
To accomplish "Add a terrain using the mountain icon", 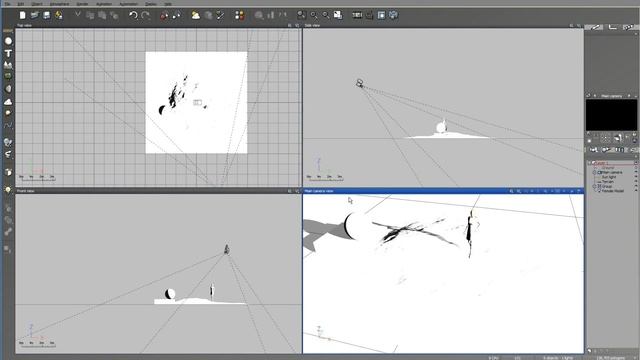I will (8, 65).
